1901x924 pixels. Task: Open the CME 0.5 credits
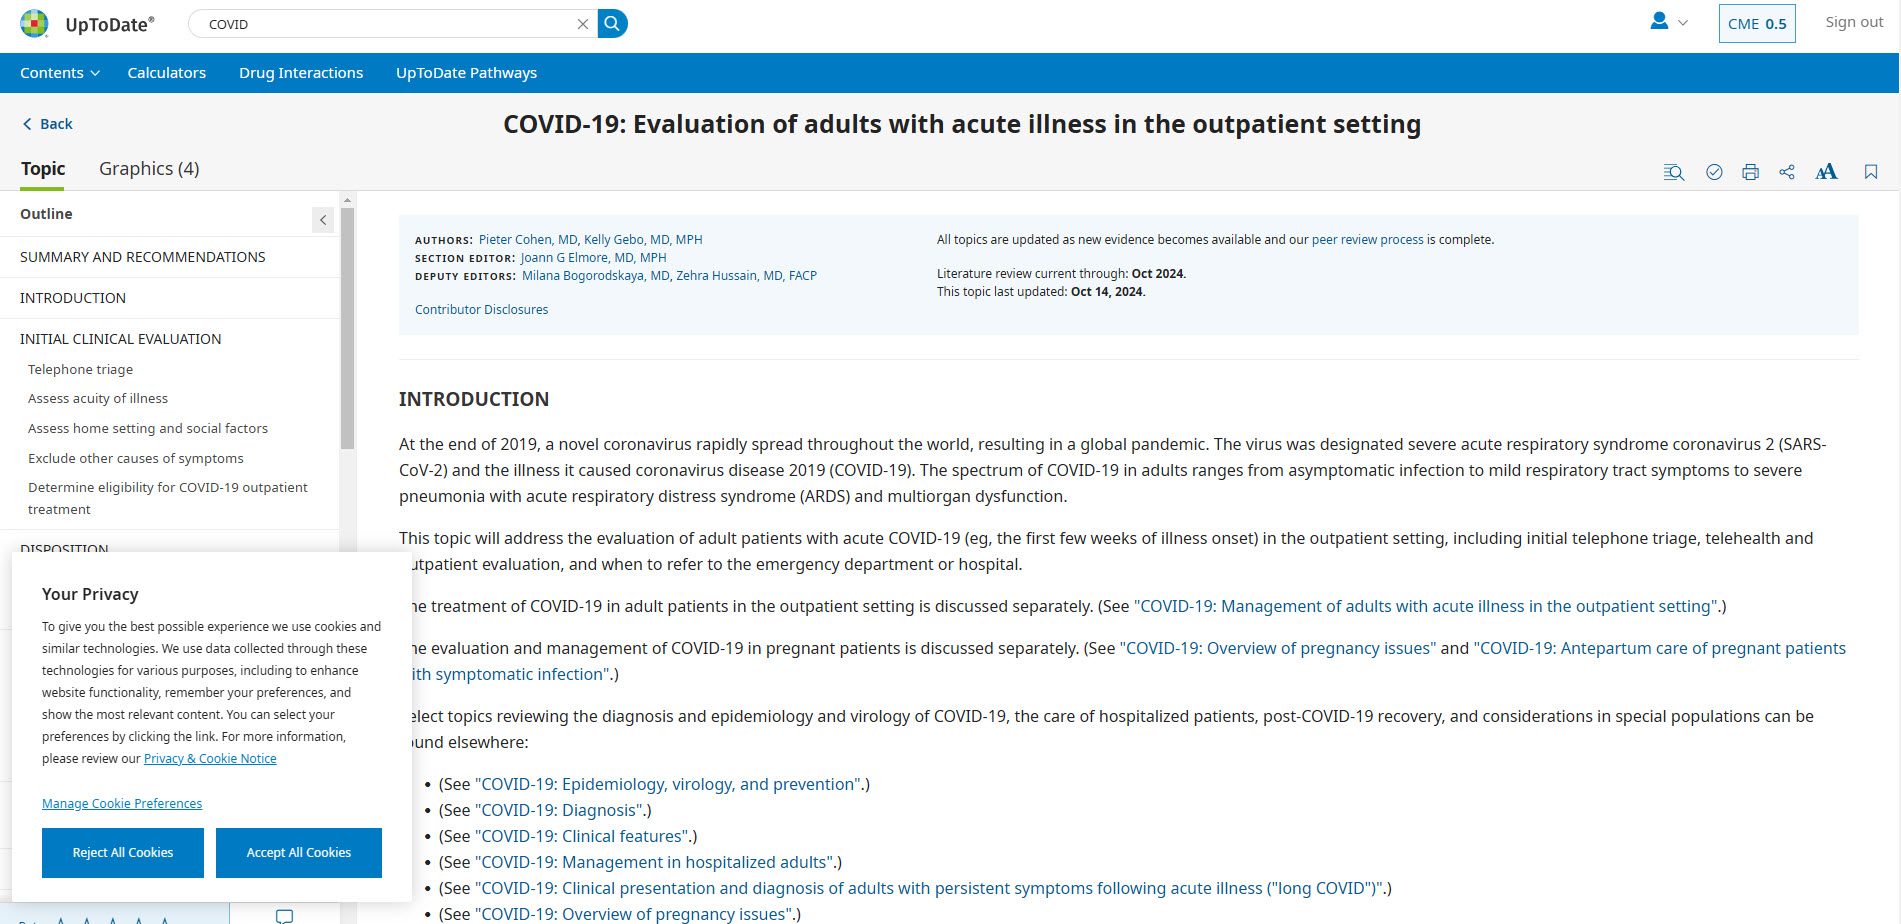[1757, 24]
